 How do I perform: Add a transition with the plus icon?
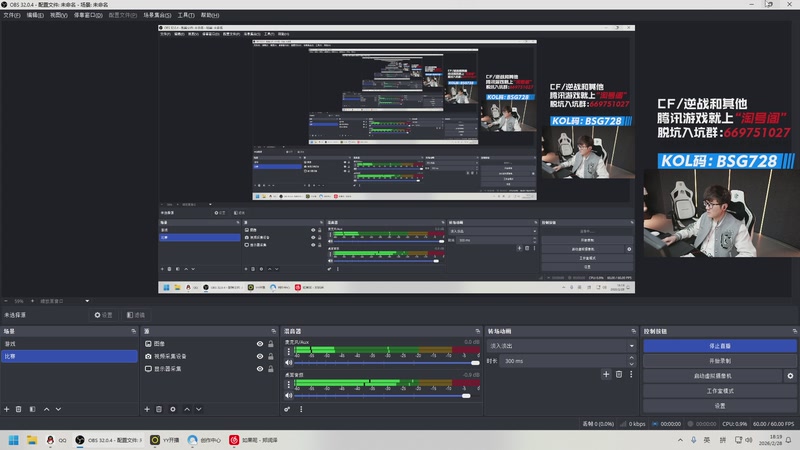tap(606, 374)
